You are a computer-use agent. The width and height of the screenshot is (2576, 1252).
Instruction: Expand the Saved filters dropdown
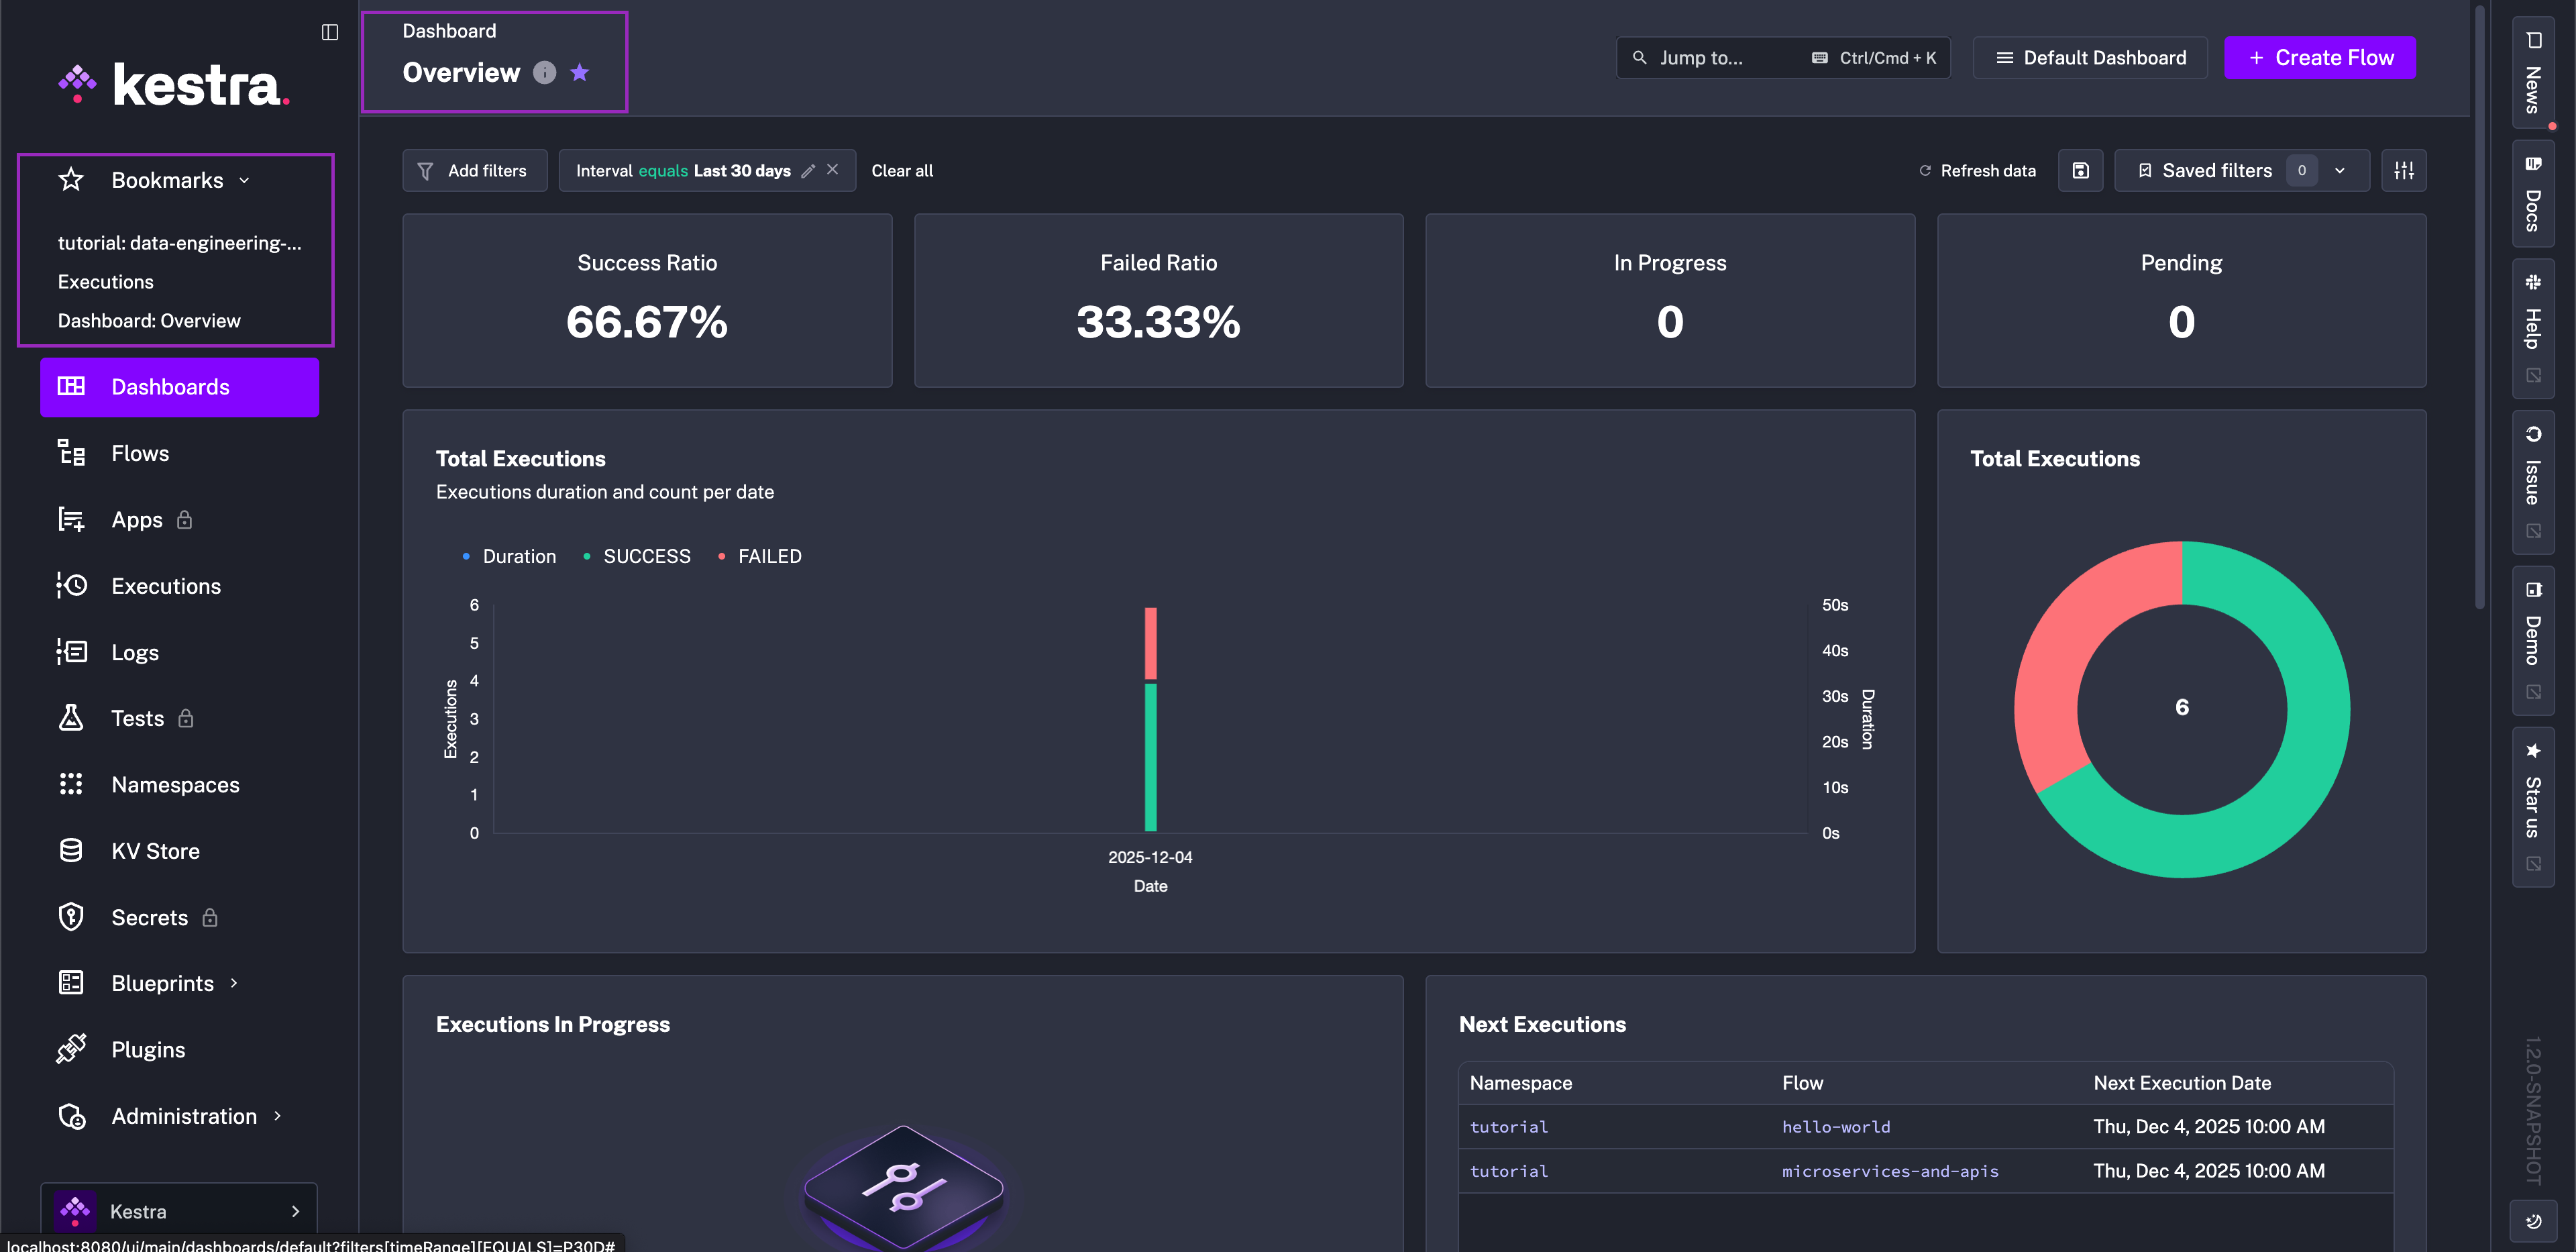pyautogui.click(x=2339, y=171)
